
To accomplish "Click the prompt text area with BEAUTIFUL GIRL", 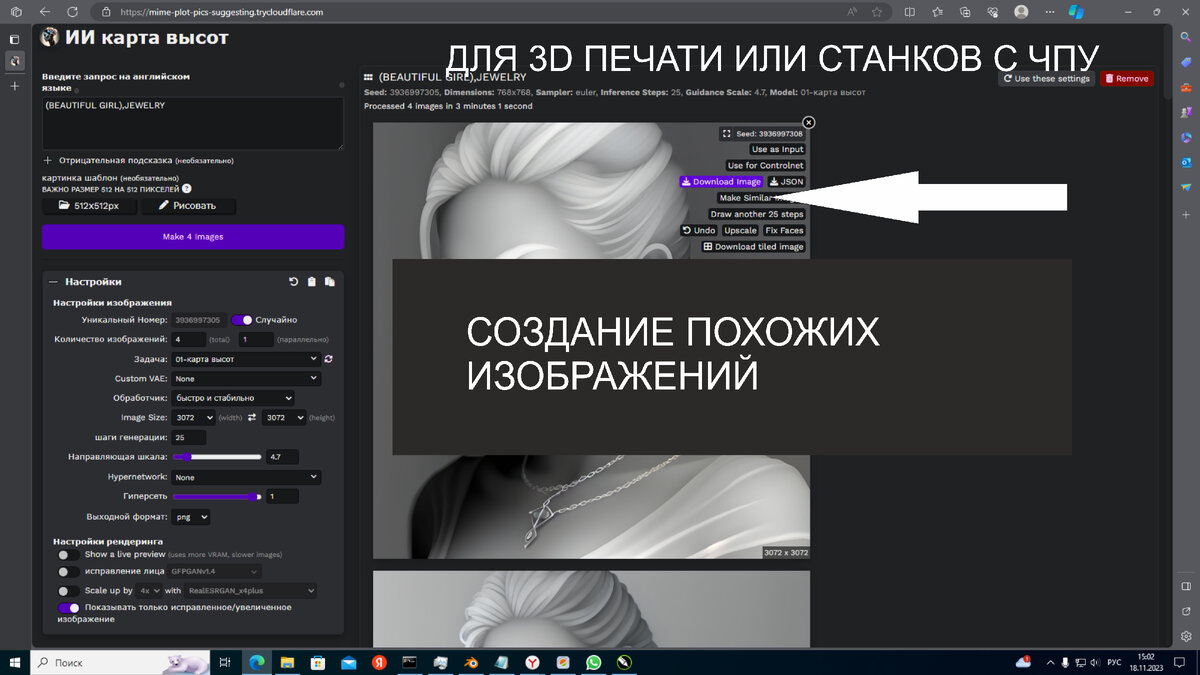I will point(193,124).
